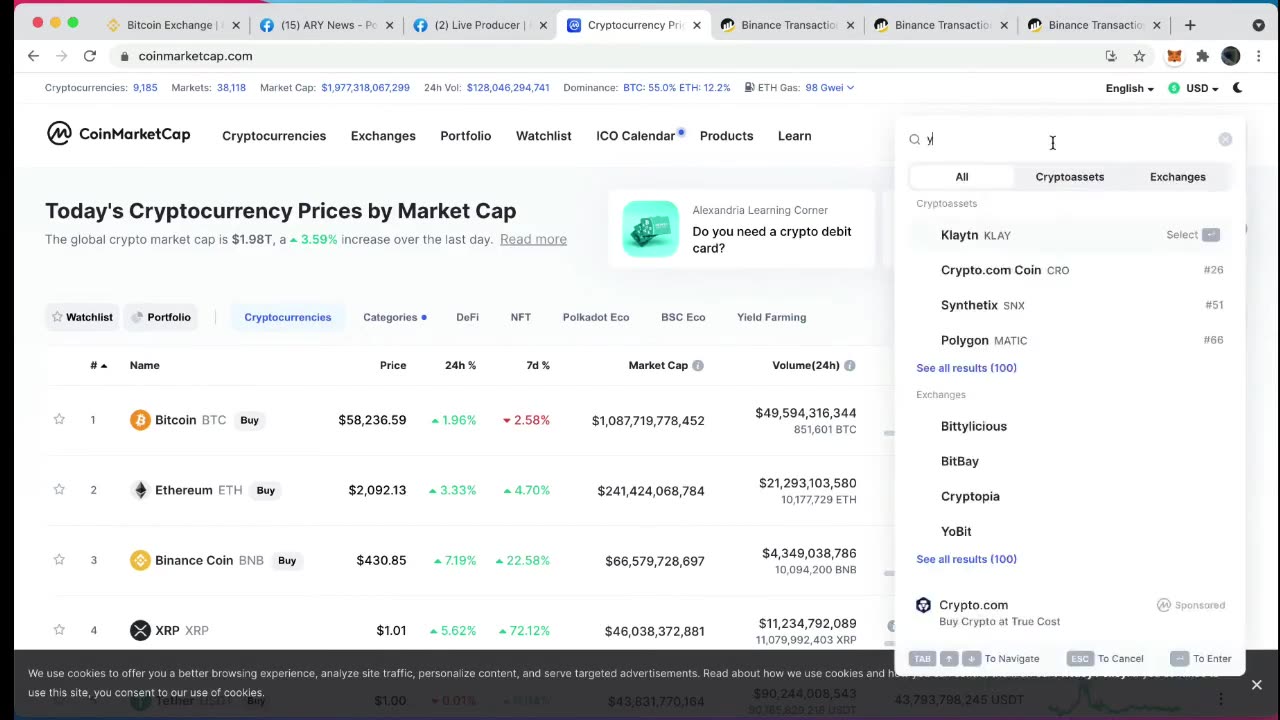Sort table by rank # column
1280x720 pixels.
(x=98, y=365)
